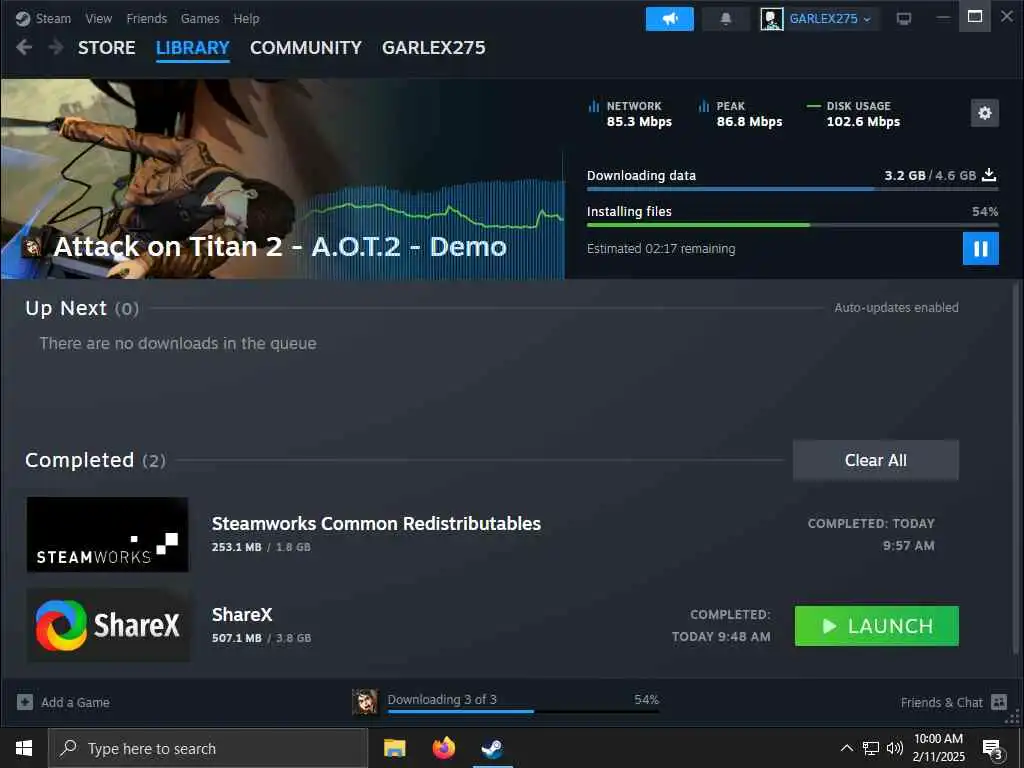This screenshot has height=768, width=1024.
Task: Click the DISK USAGE 102.6 Mbps stat
Action: pyautogui.click(x=854, y=114)
